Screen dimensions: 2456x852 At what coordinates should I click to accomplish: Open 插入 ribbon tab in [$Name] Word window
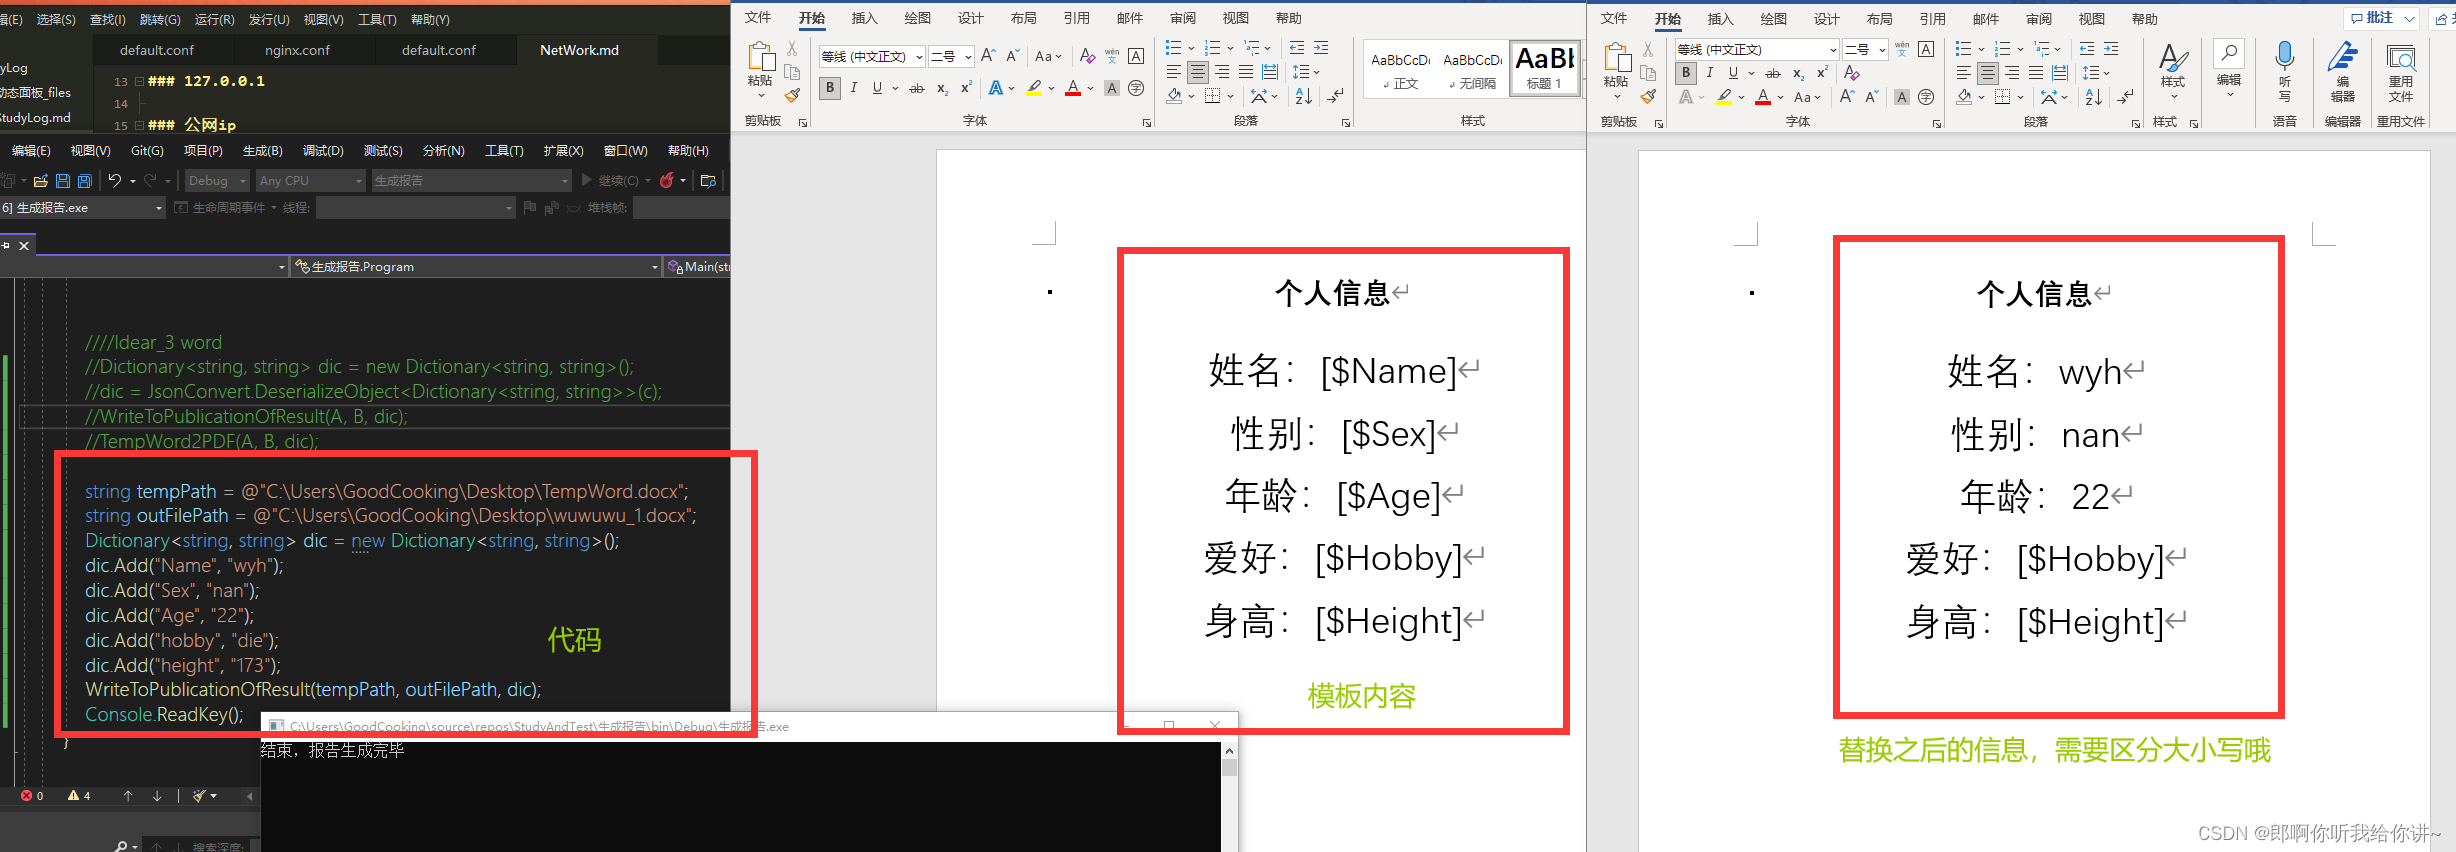(x=864, y=18)
